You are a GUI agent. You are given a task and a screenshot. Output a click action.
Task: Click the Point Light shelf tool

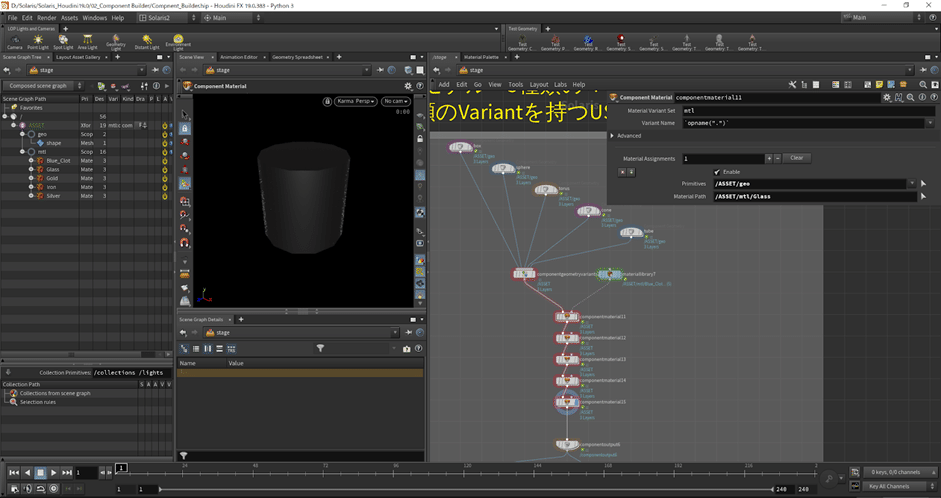coord(38,40)
